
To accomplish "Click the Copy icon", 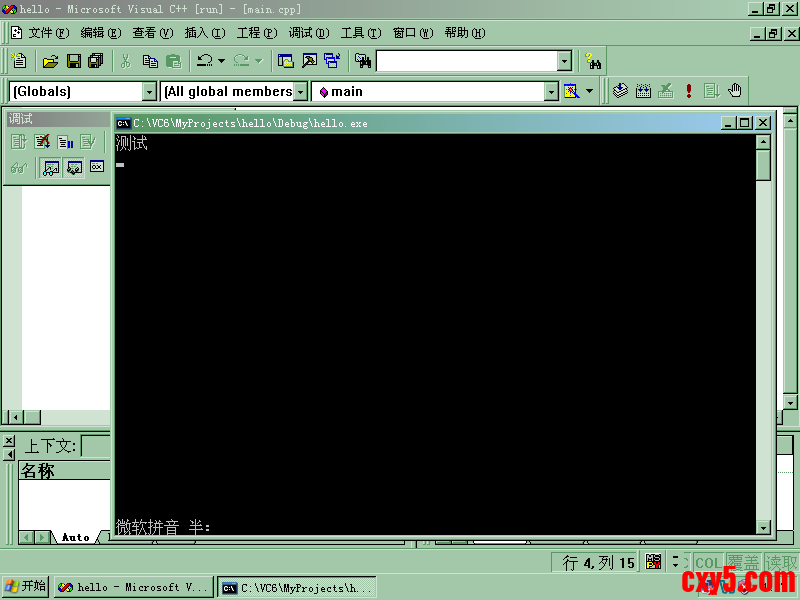I will 150,61.
